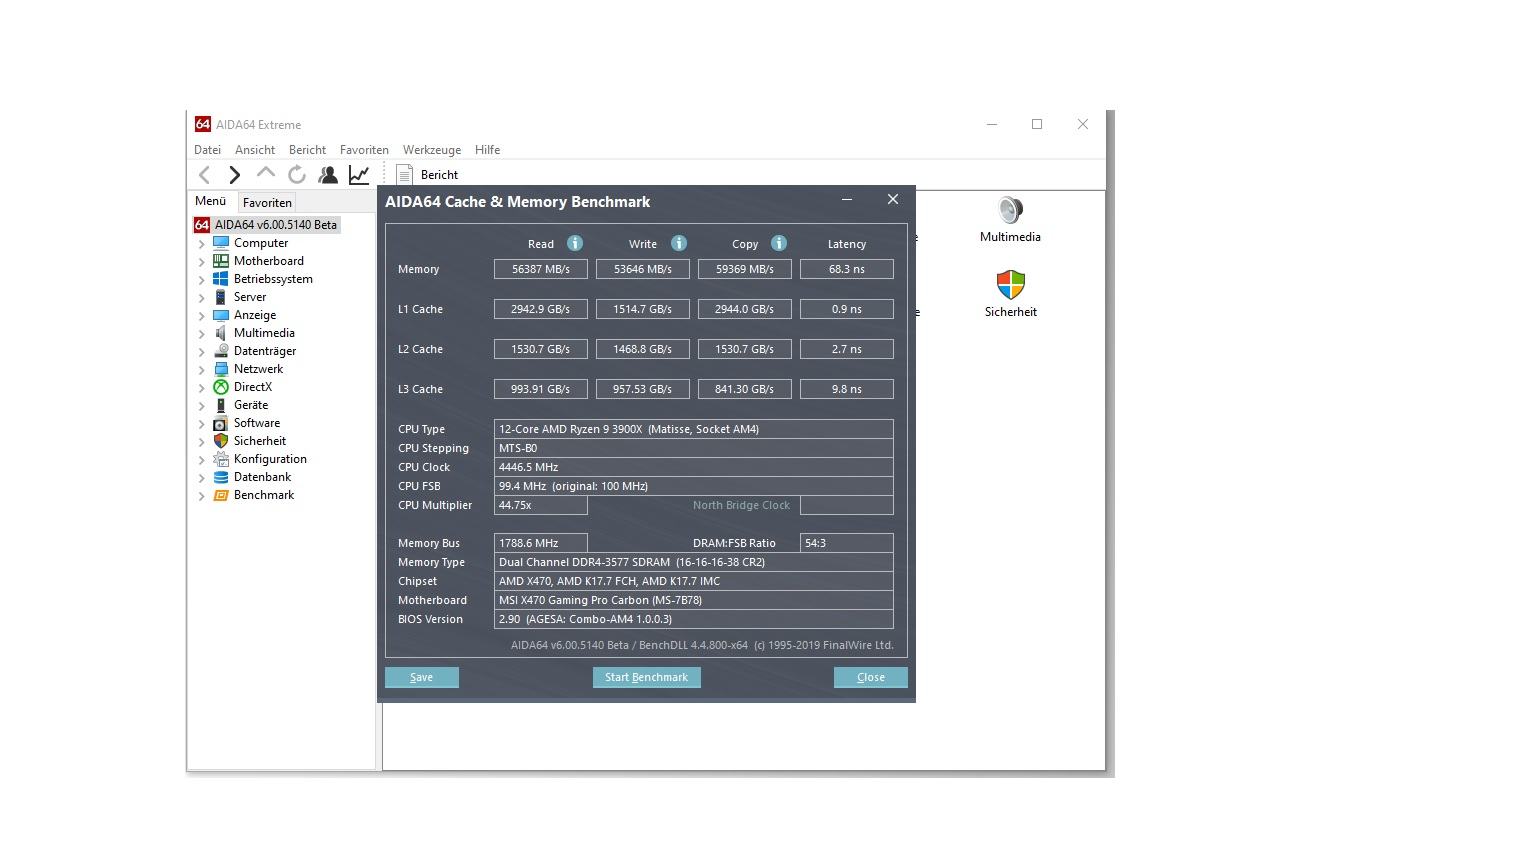Open the user manager toolbar icon
Viewport: 1536px width, 864px height.
tap(328, 175)
